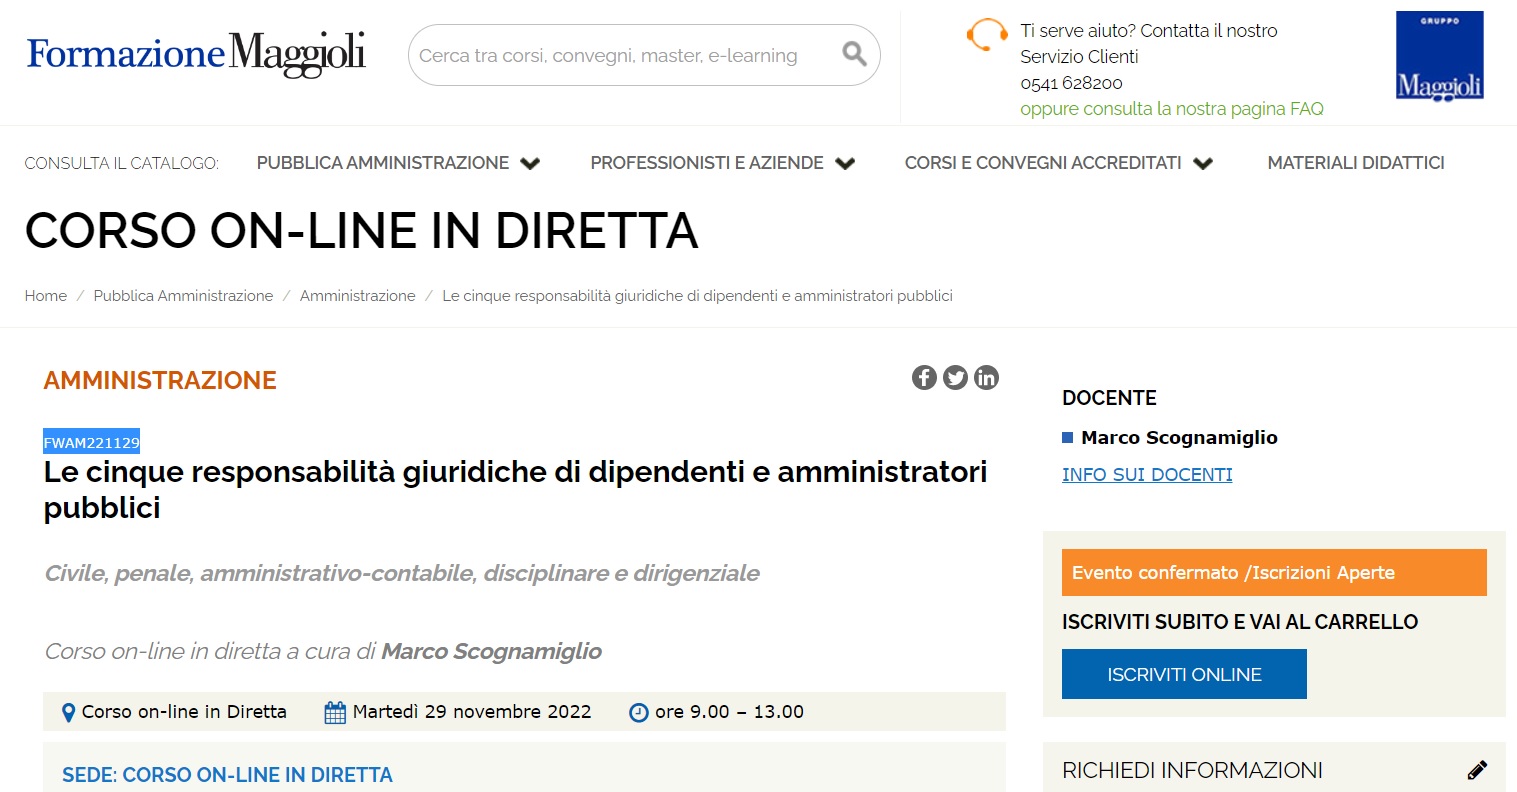Click the Iscriviti subito e vai al carrello text
Image resolution: width=1517 pixels, height=792 pixels.
[1240, 622]
